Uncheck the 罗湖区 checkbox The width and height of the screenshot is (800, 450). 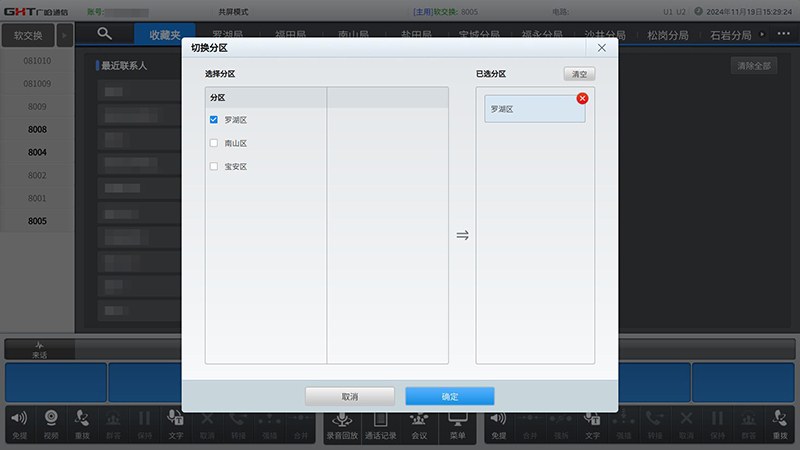point(214,120)
